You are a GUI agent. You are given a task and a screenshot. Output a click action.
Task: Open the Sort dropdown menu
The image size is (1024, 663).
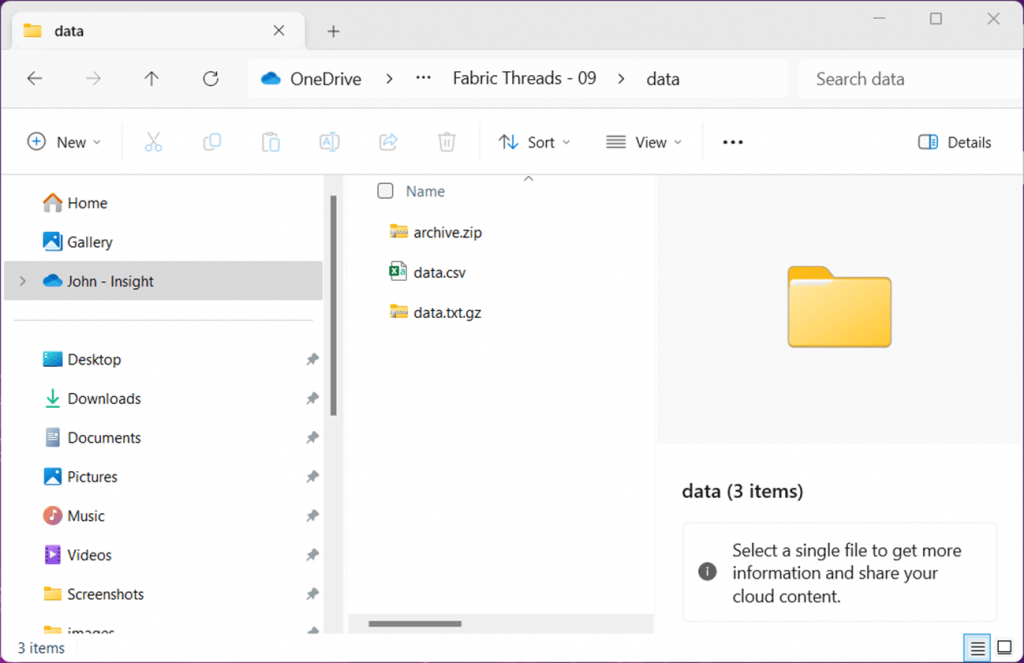pos(535,142)
